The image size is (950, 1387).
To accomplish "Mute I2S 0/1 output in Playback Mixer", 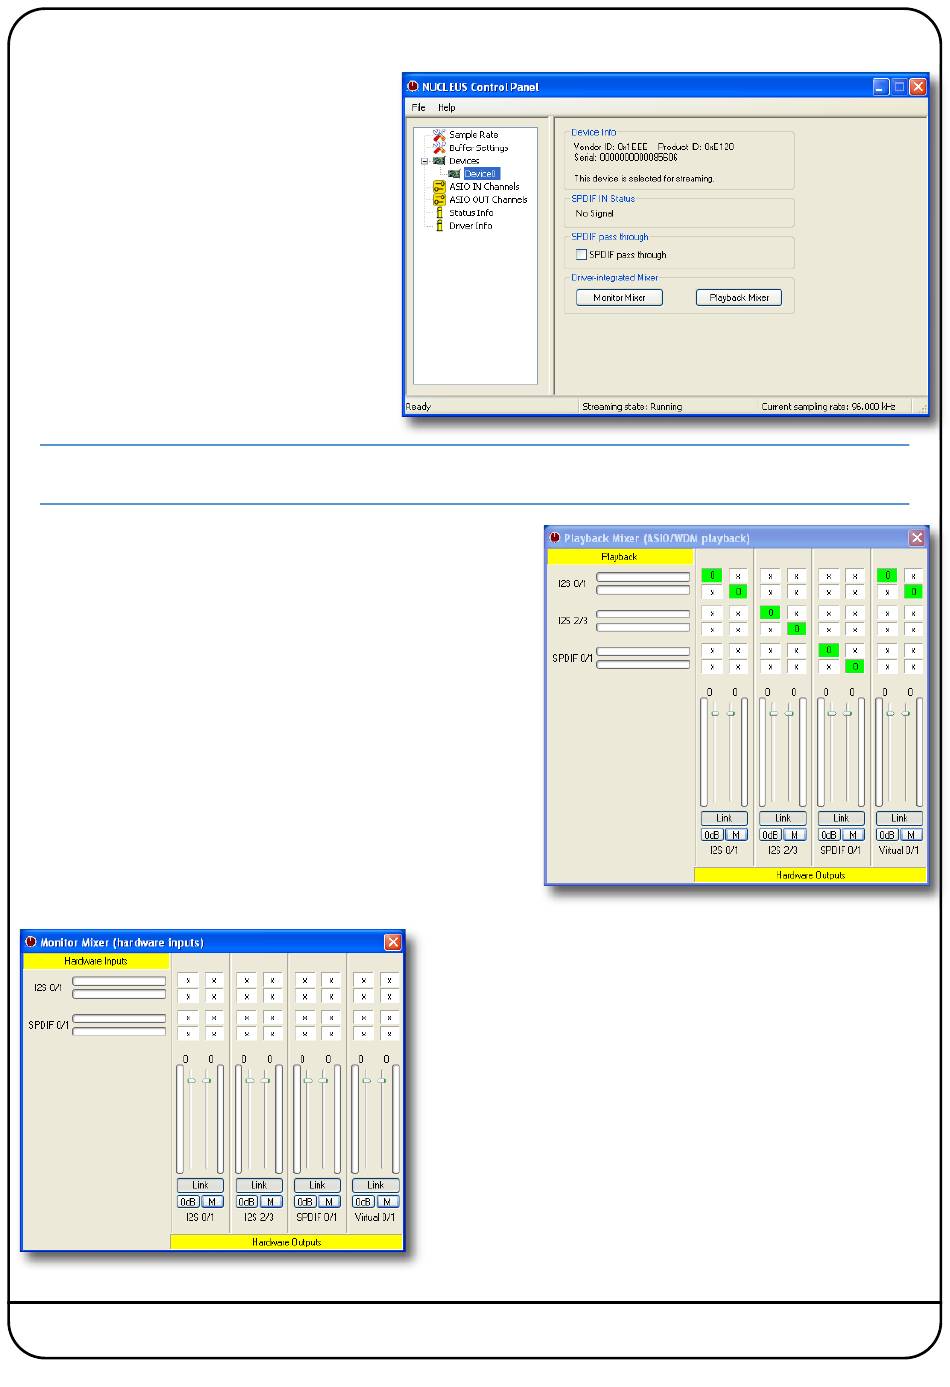I will [x=735, y=835].
